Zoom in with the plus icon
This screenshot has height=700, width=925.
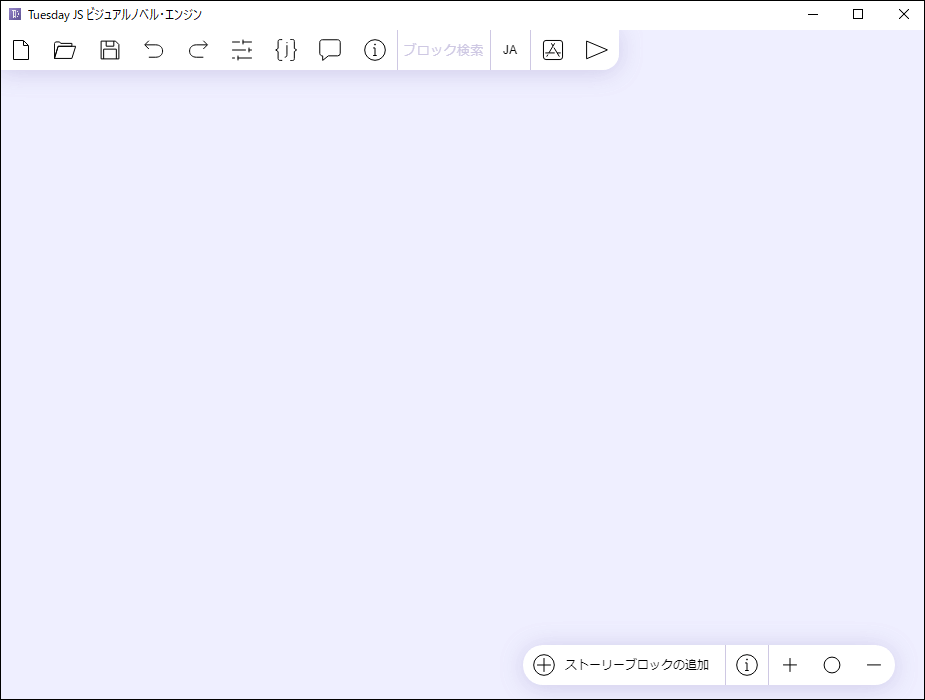point(790,665)
